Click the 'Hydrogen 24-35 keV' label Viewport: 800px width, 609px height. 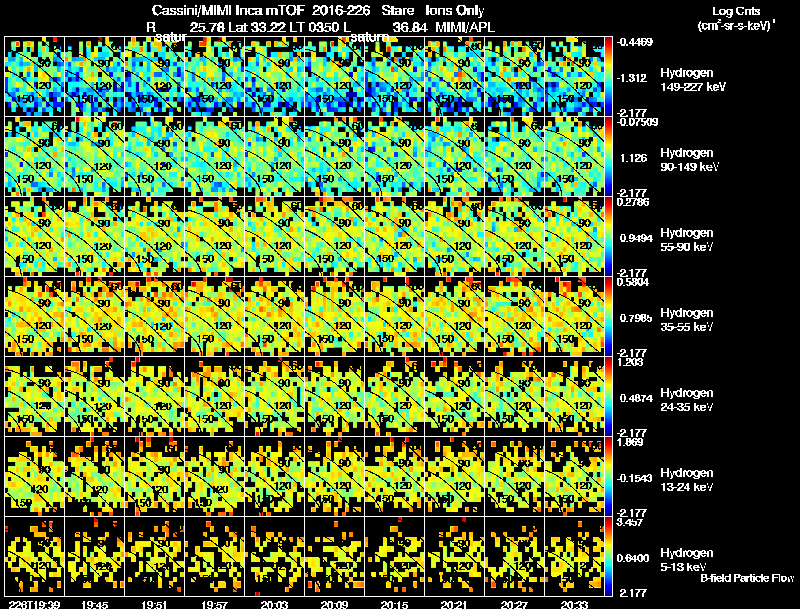coord(687,400)
